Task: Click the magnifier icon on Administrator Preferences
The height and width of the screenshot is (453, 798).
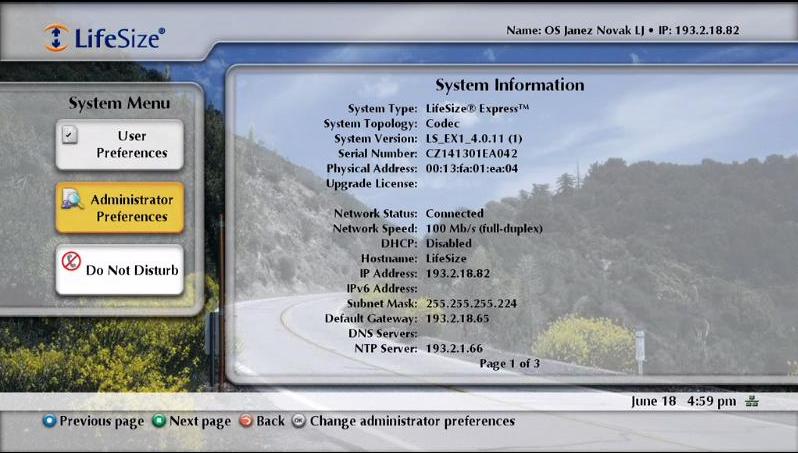Action: pos(72,199)
